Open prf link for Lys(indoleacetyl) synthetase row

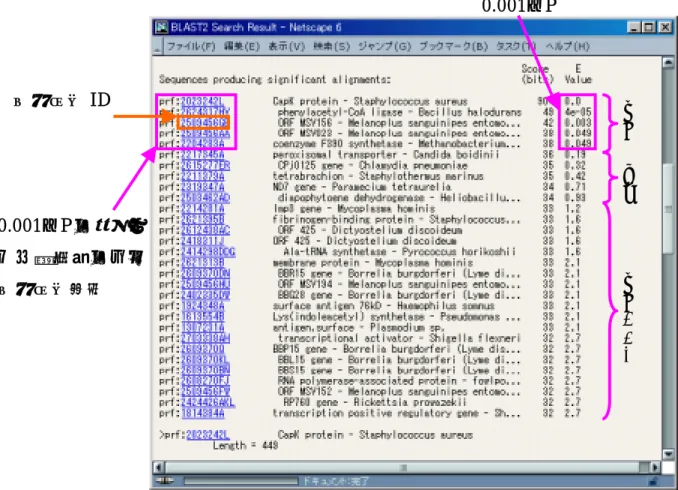[202, 317]
